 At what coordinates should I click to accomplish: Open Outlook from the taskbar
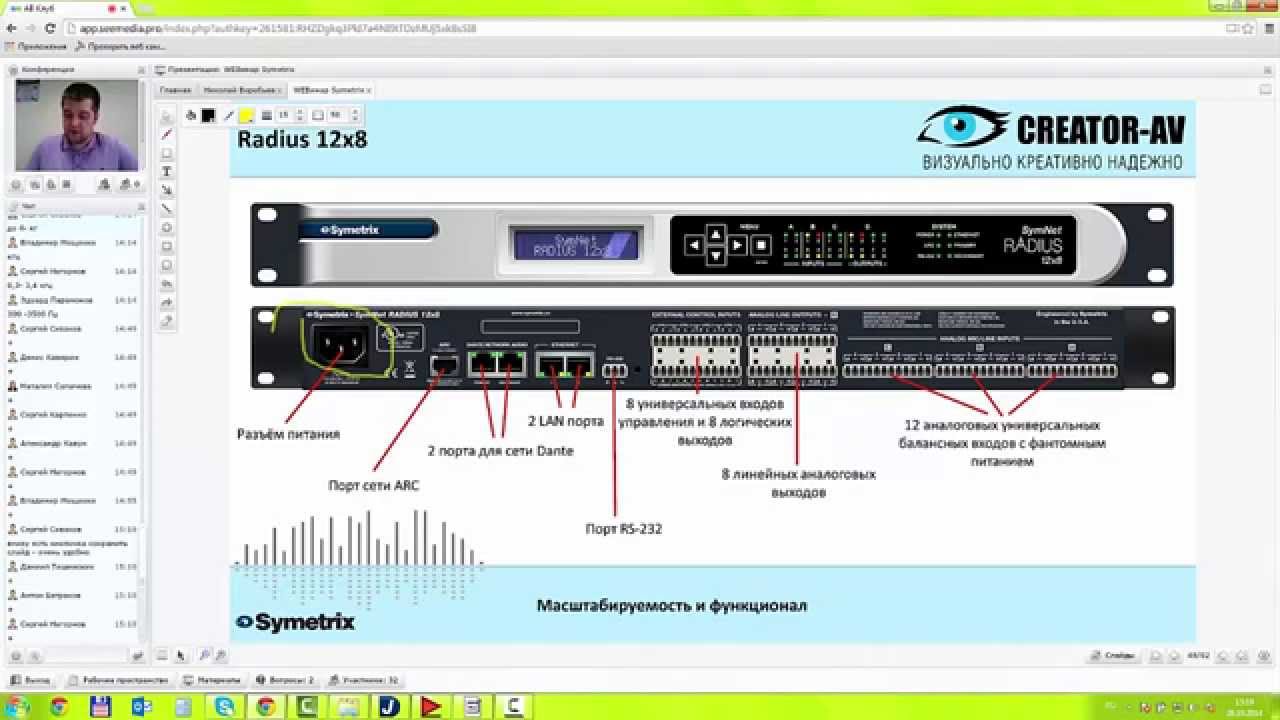pyautogui.click(x=141, y=707)
